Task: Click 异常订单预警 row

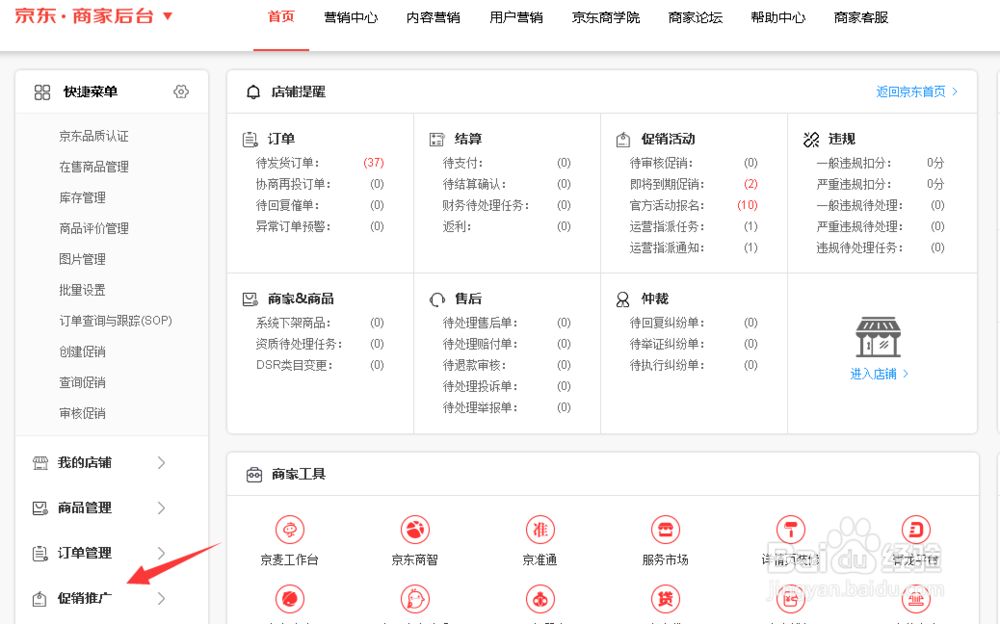Action: [320, 227]
